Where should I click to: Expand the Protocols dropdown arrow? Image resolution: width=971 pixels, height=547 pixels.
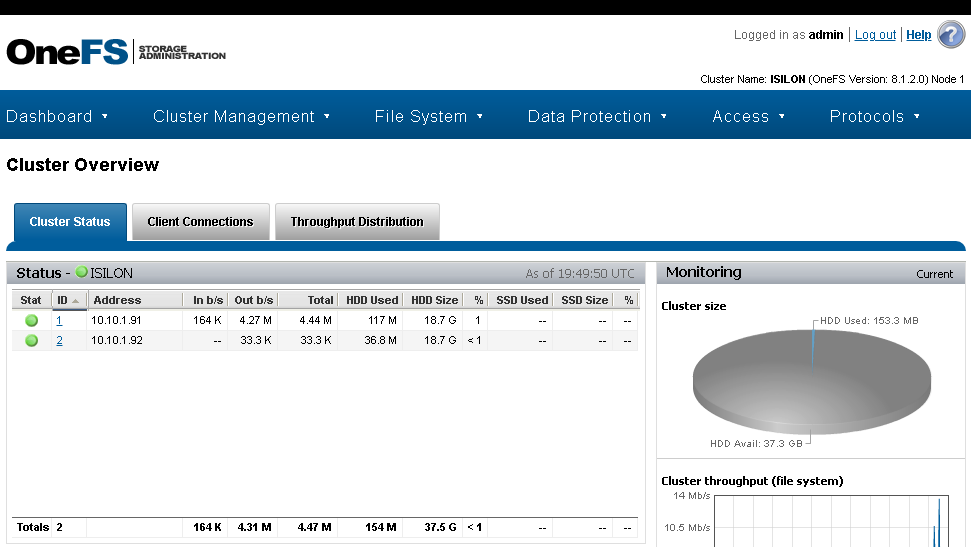pos(917,116)
